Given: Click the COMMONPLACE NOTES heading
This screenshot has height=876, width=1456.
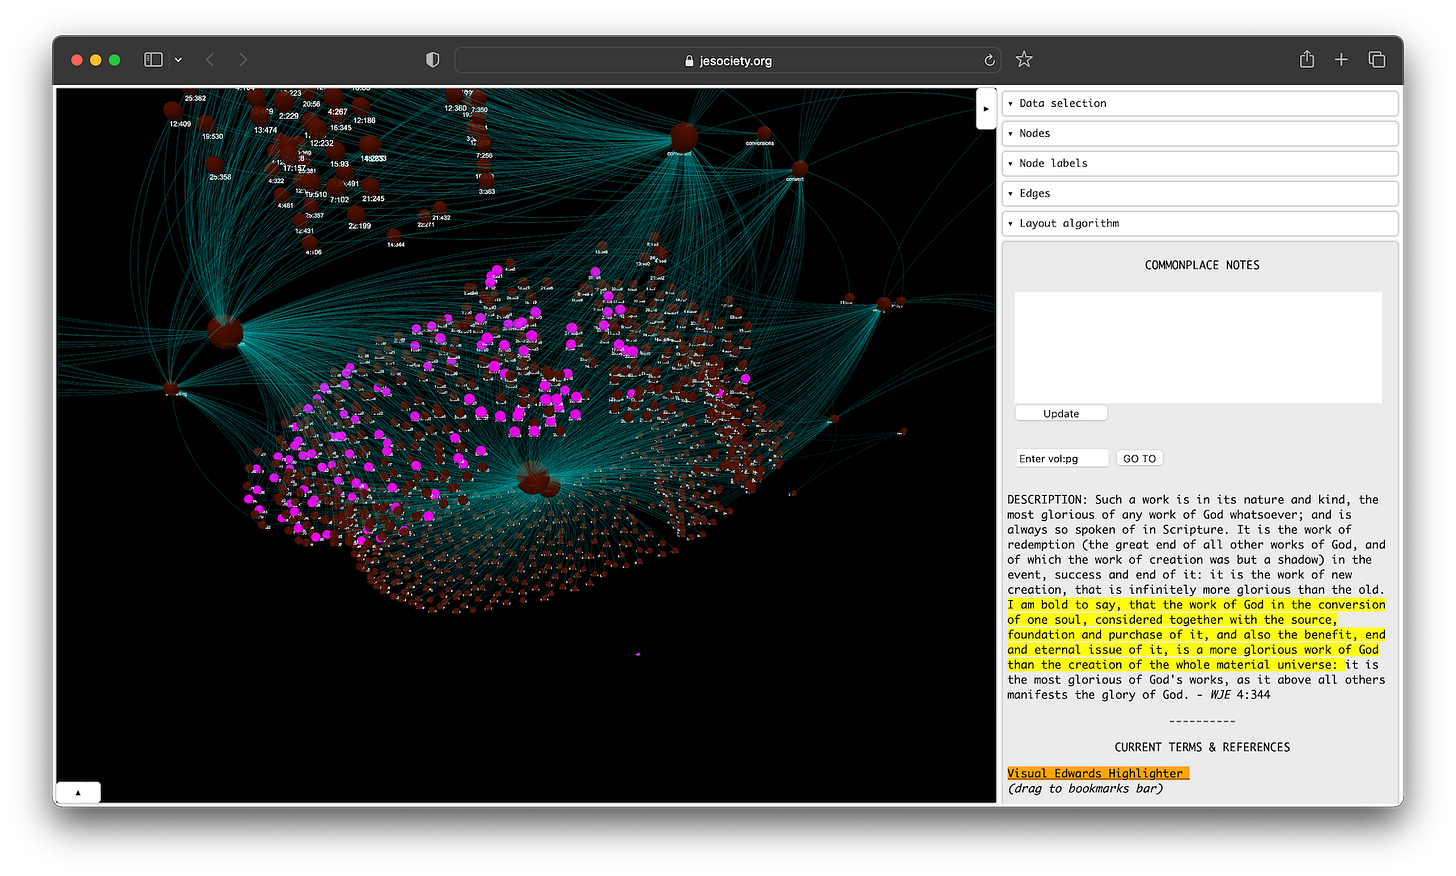Looking at the screenshot, I should coord(1202,265).
